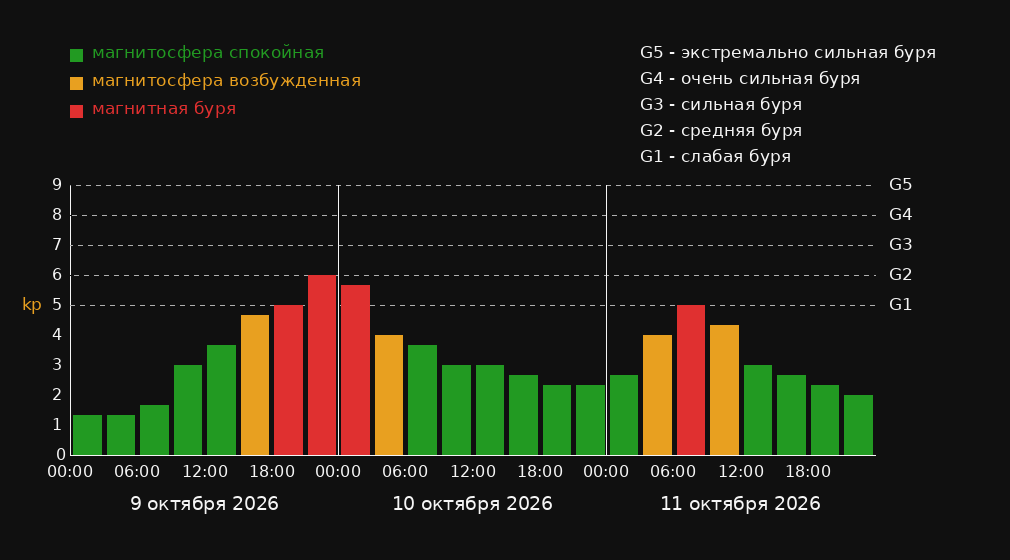Viewport: 1010px width, 560px height.
Task: Select the '11 октября 2026' date label
Action: click(x=740, y=504)
